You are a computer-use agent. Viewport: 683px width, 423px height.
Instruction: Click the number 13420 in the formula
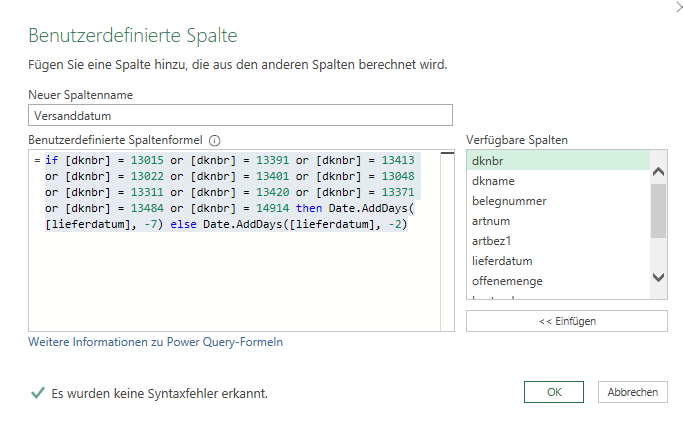coord(273,192)
